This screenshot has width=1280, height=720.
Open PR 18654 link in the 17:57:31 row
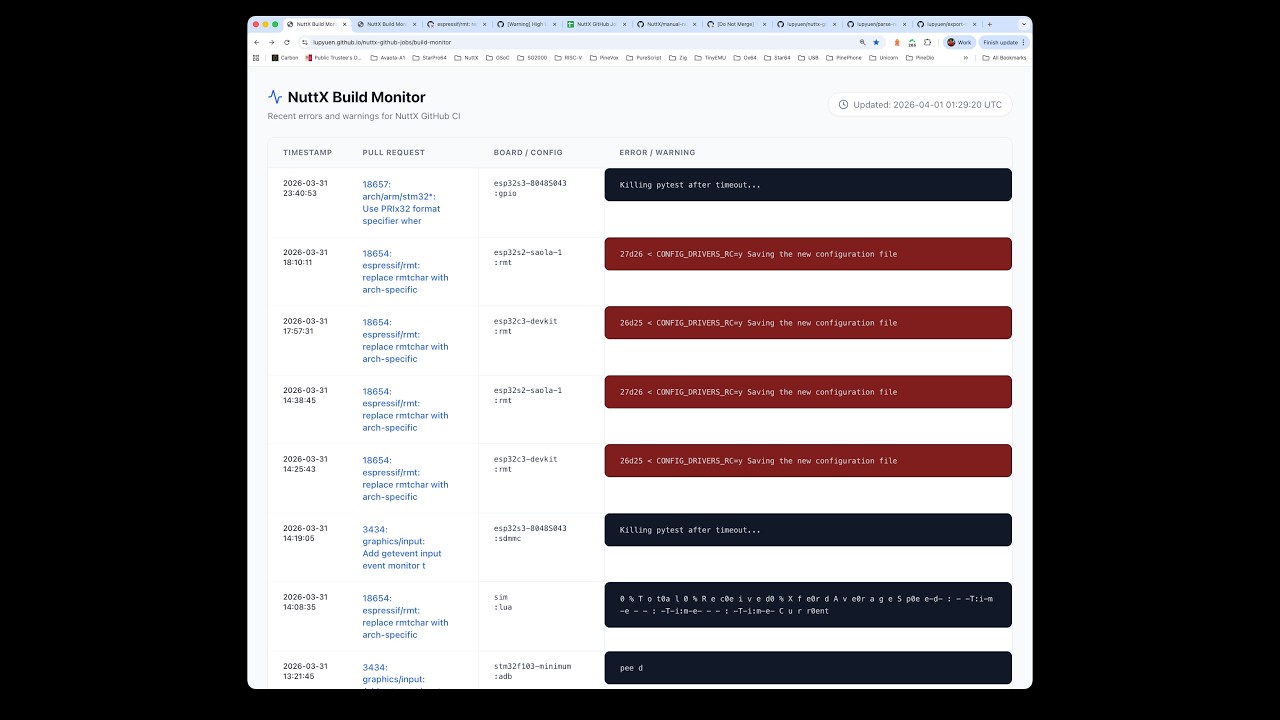(405, 340)
